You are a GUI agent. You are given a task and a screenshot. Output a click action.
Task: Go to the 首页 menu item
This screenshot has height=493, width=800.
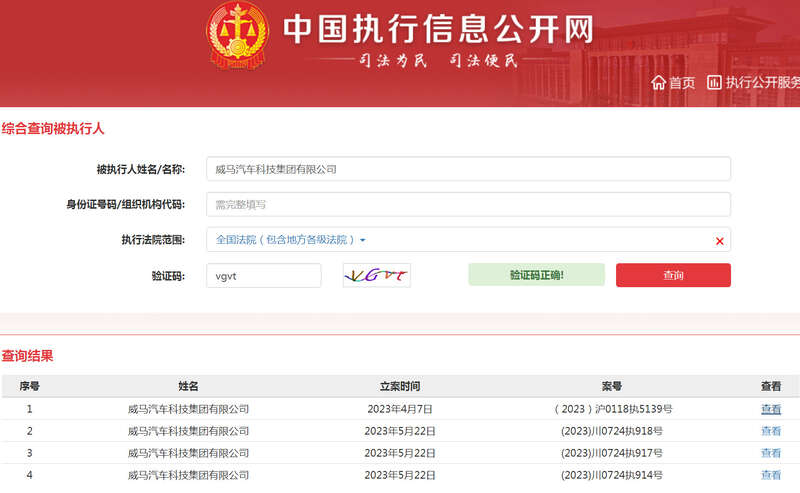pos(682,82)
